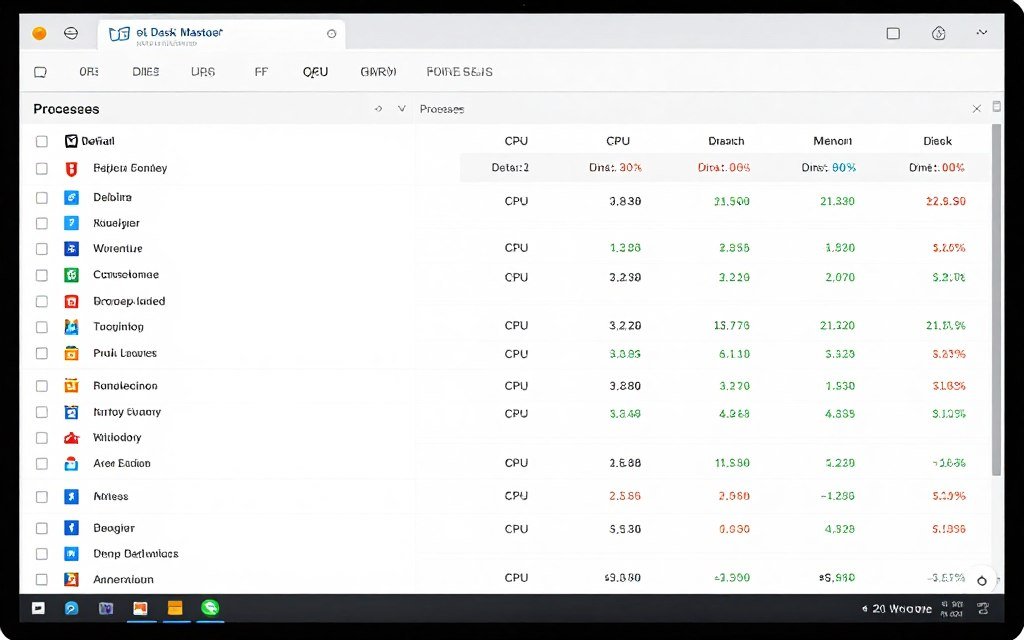
Task: Click the refresh icon beside the Processes header
Action: point(378,108)
